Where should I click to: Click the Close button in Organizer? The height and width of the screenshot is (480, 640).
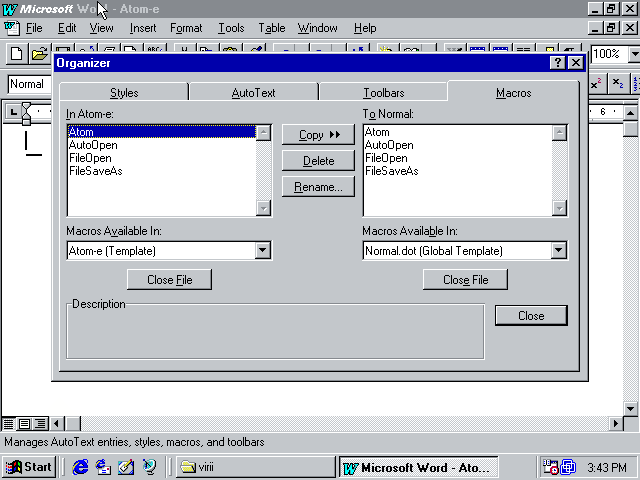tap(531, 316)
